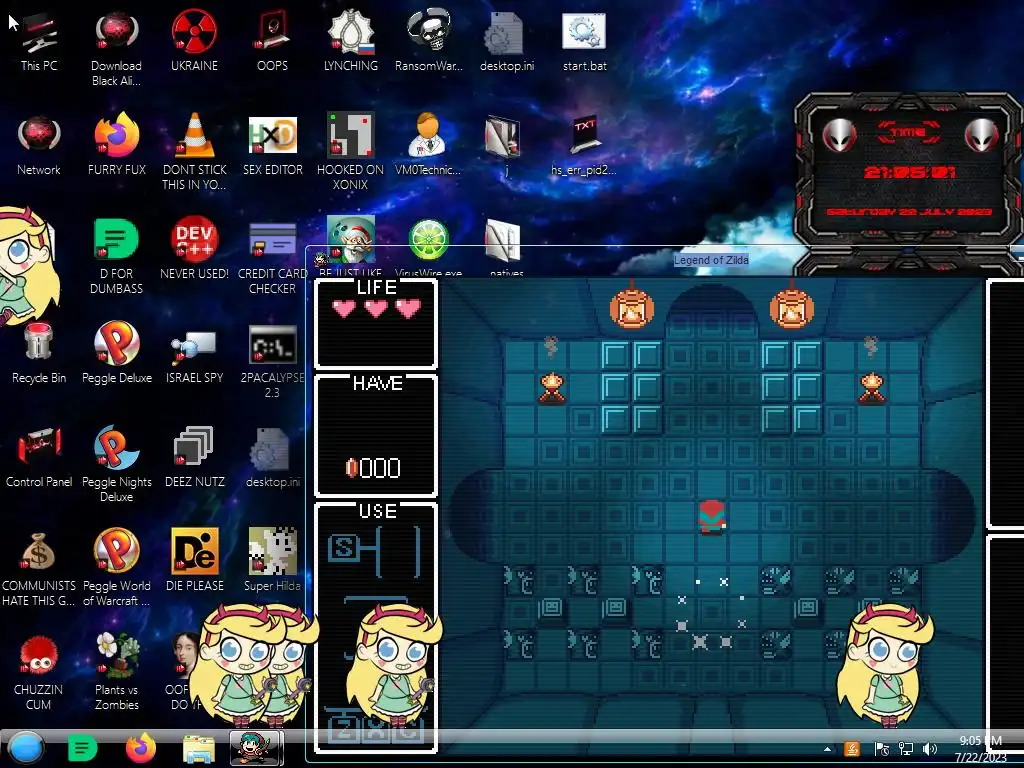Open the This PC desktop icon
The image size is (1024, 768).
(39, 40)
